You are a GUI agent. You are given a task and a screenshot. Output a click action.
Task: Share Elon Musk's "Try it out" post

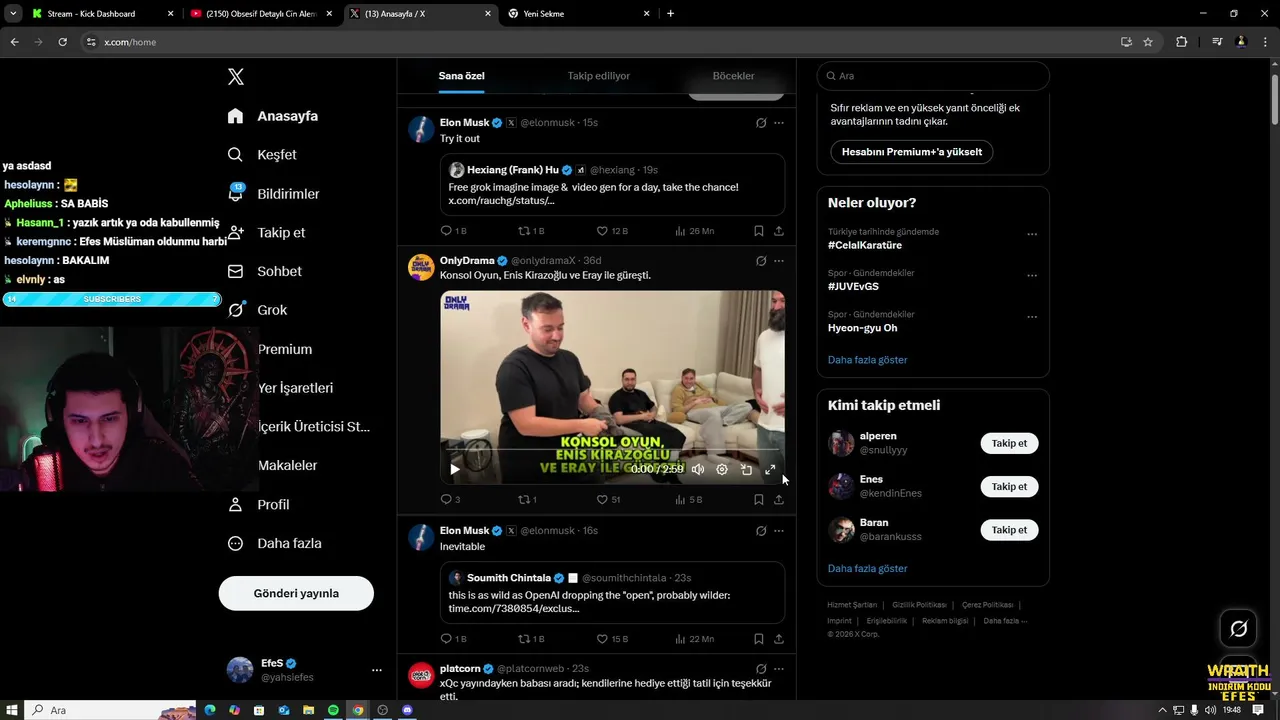[779, 231]
